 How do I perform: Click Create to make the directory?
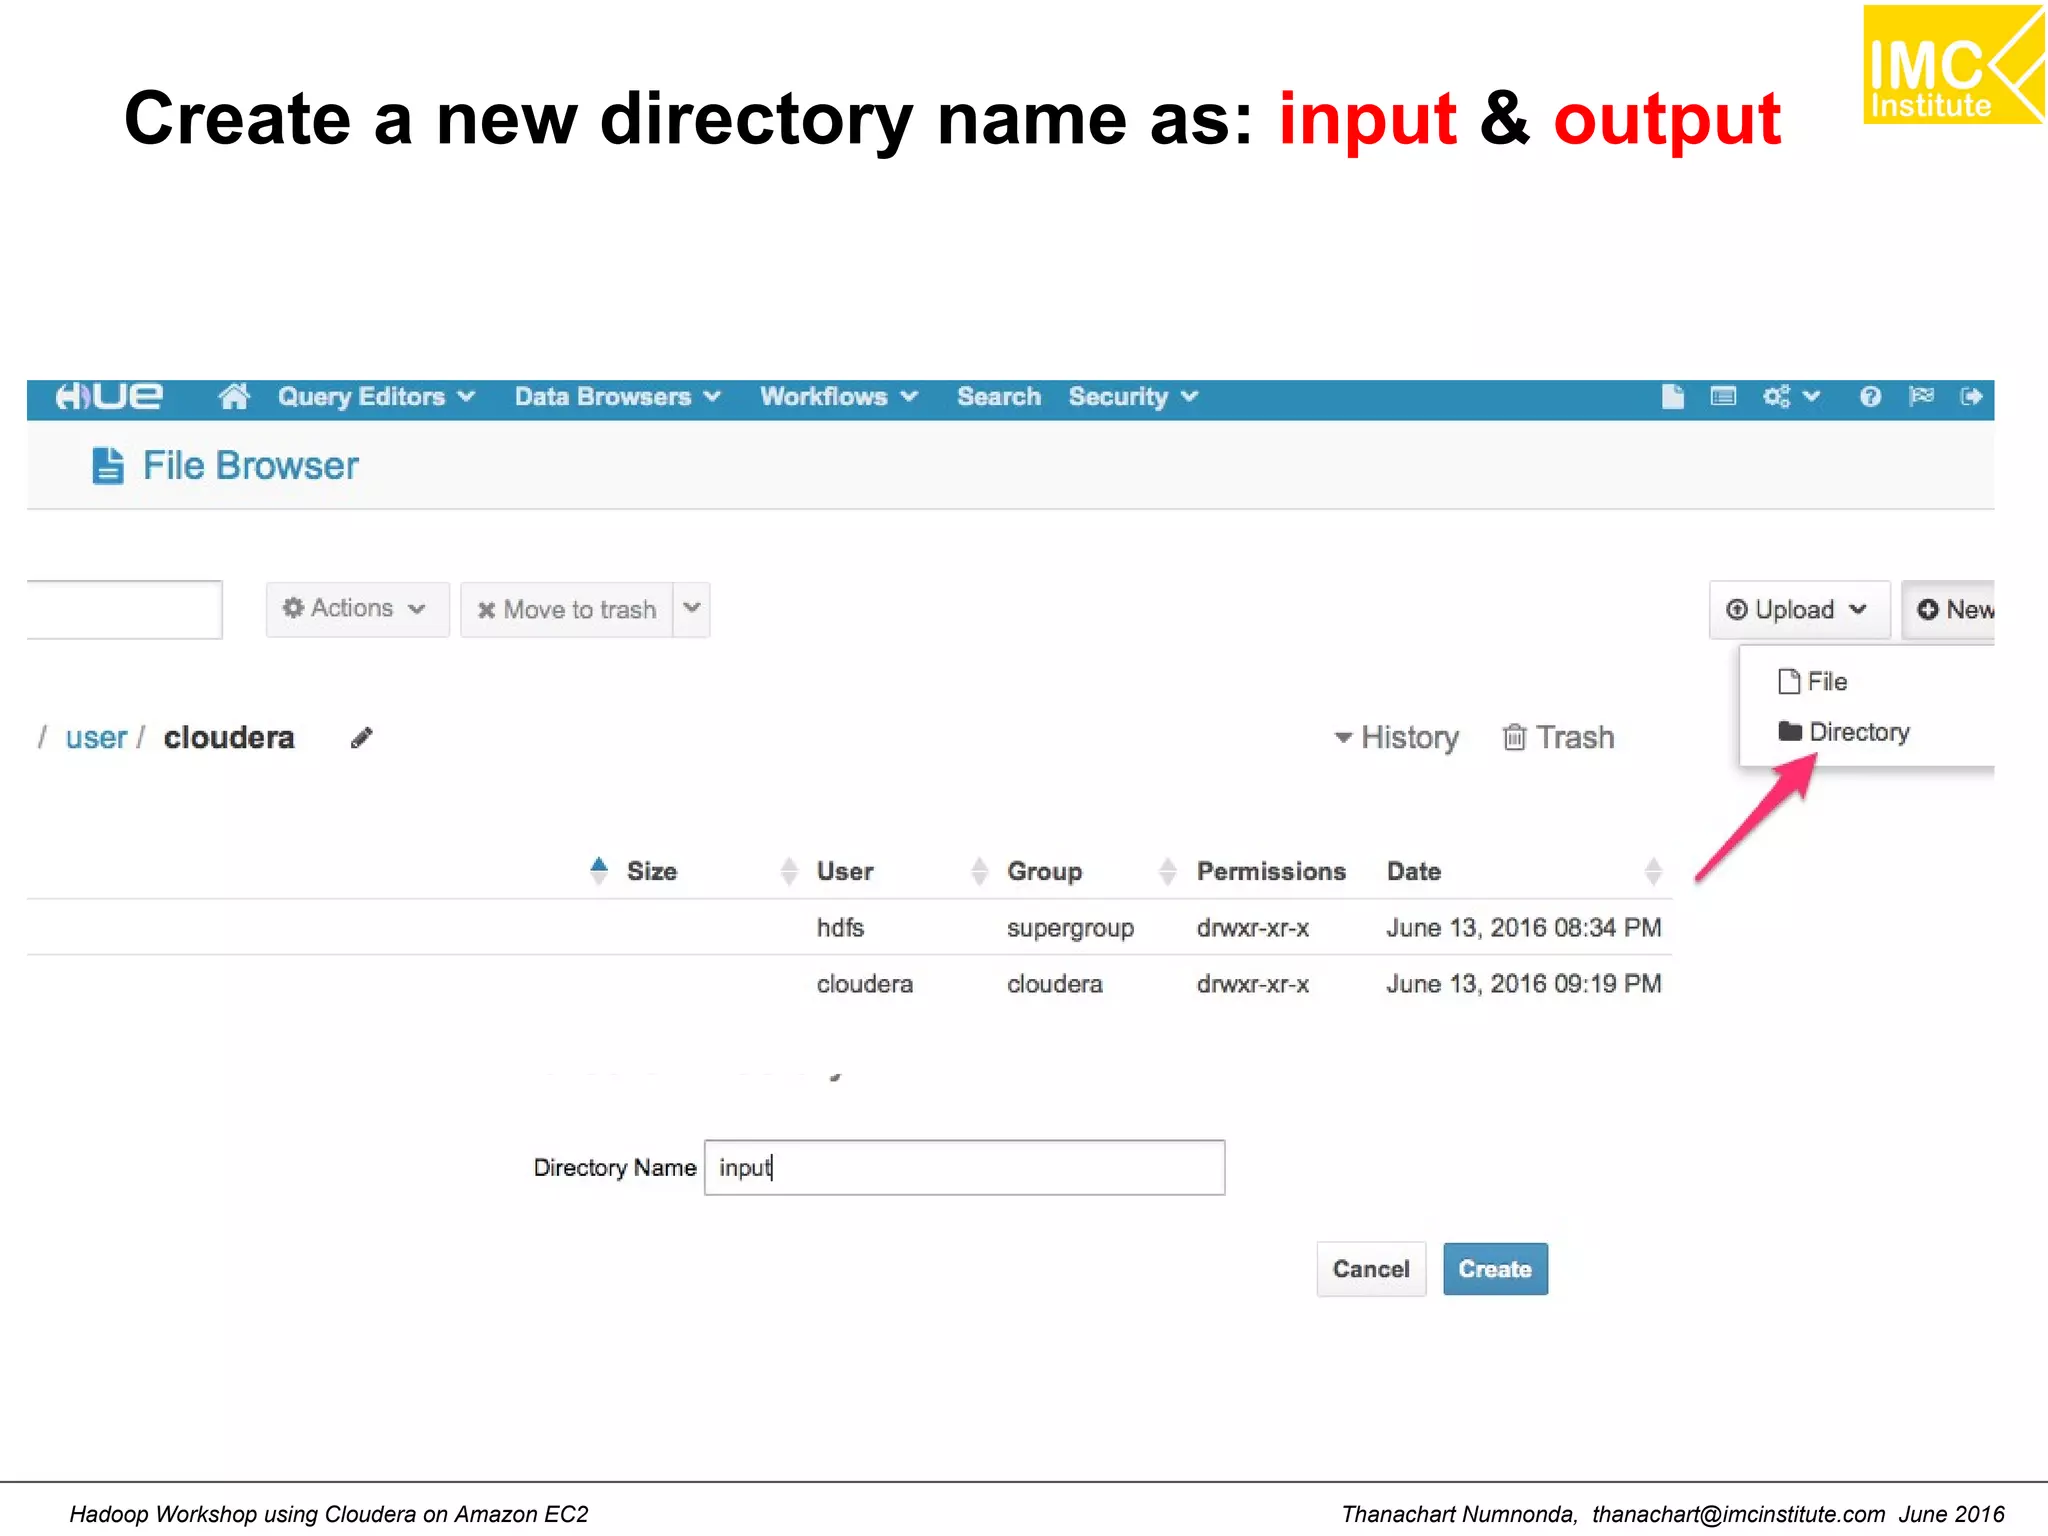pos(1495,1269)
